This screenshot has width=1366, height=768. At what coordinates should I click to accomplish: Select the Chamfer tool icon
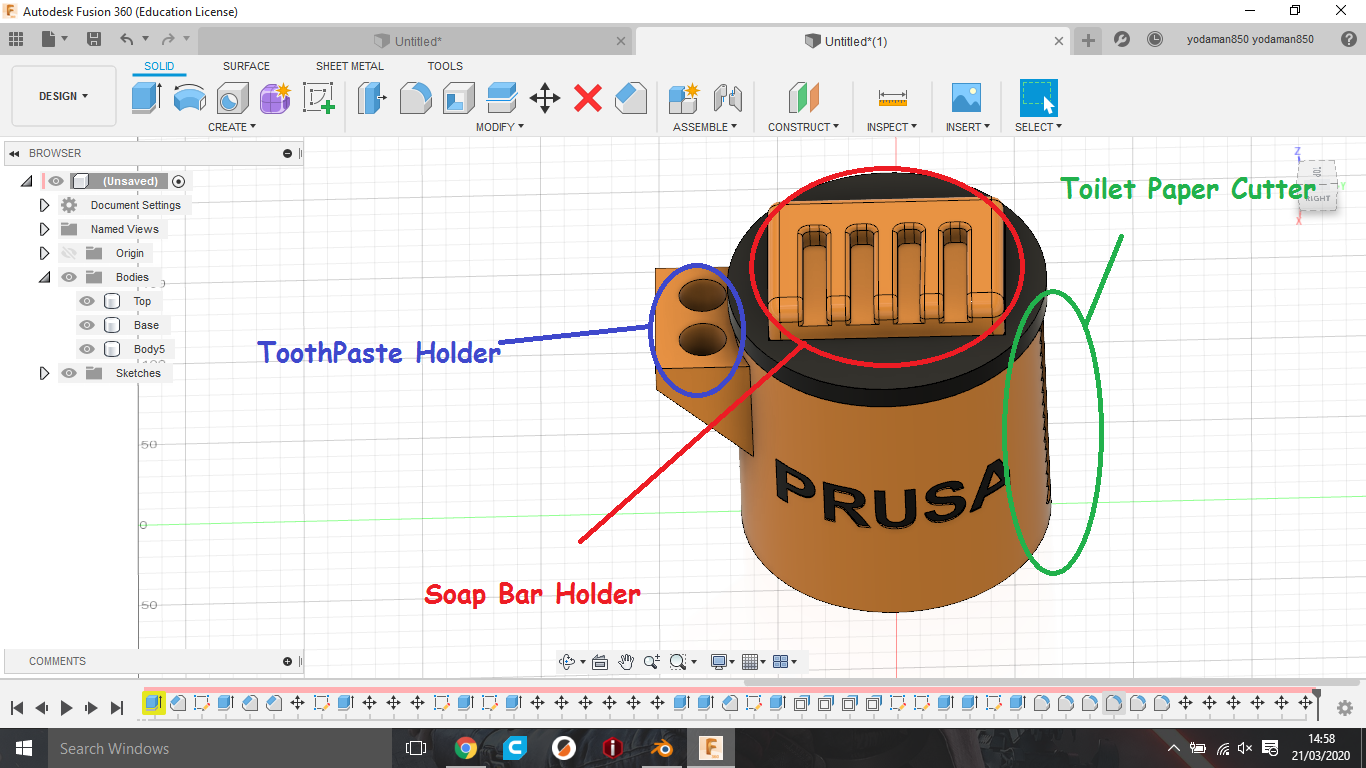pyautogui.click(x=631, y=98)
